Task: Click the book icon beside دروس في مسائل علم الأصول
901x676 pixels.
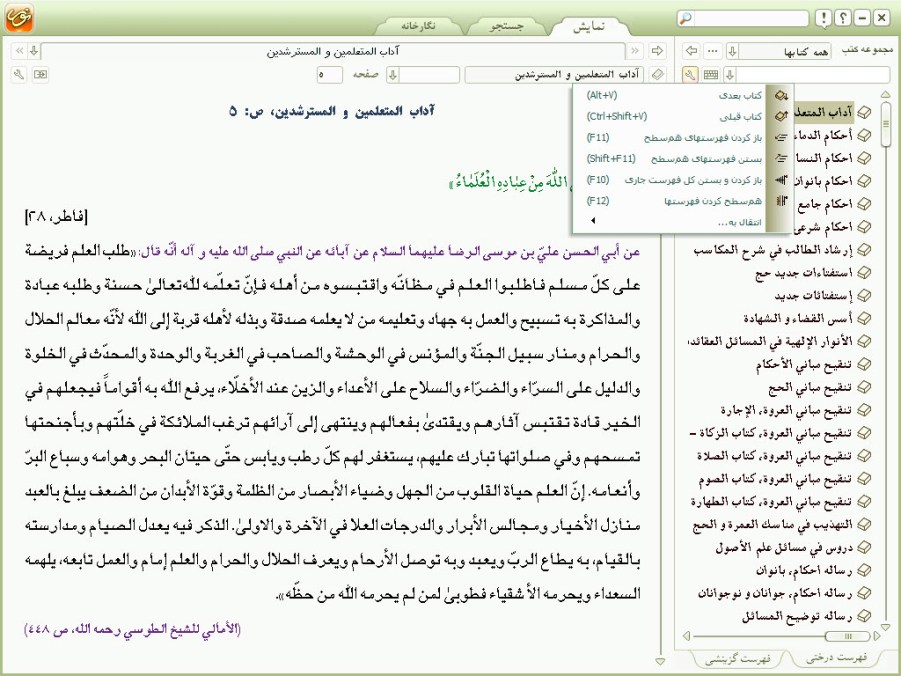Action: [x=864, y=548]
